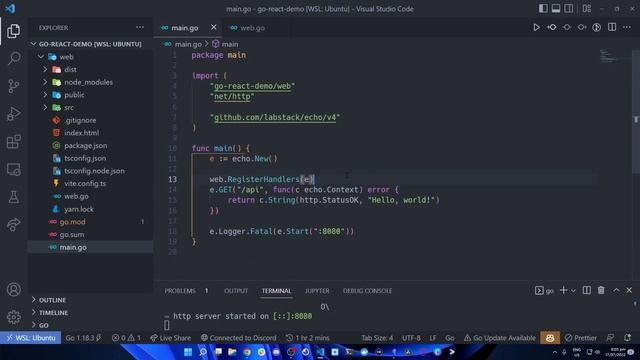The height and width of the screenshot is (360, 640).
Task: Expand the public folder
Action: 90,95
